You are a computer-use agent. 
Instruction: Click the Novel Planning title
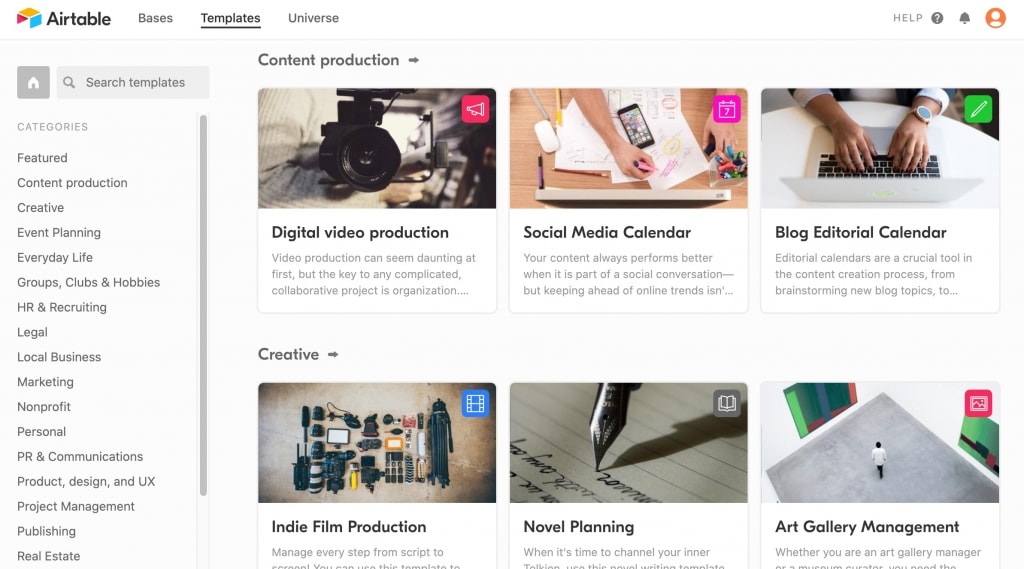coord(579,527)
